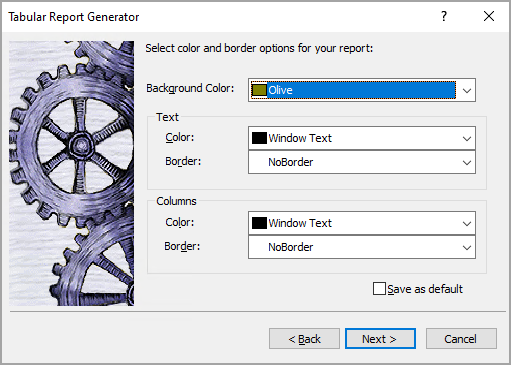This screenshot has height=365, width=511.
Task: Expand the Text Border dropdown arrow
Action: pyautogui.click(x=467, y=162)
